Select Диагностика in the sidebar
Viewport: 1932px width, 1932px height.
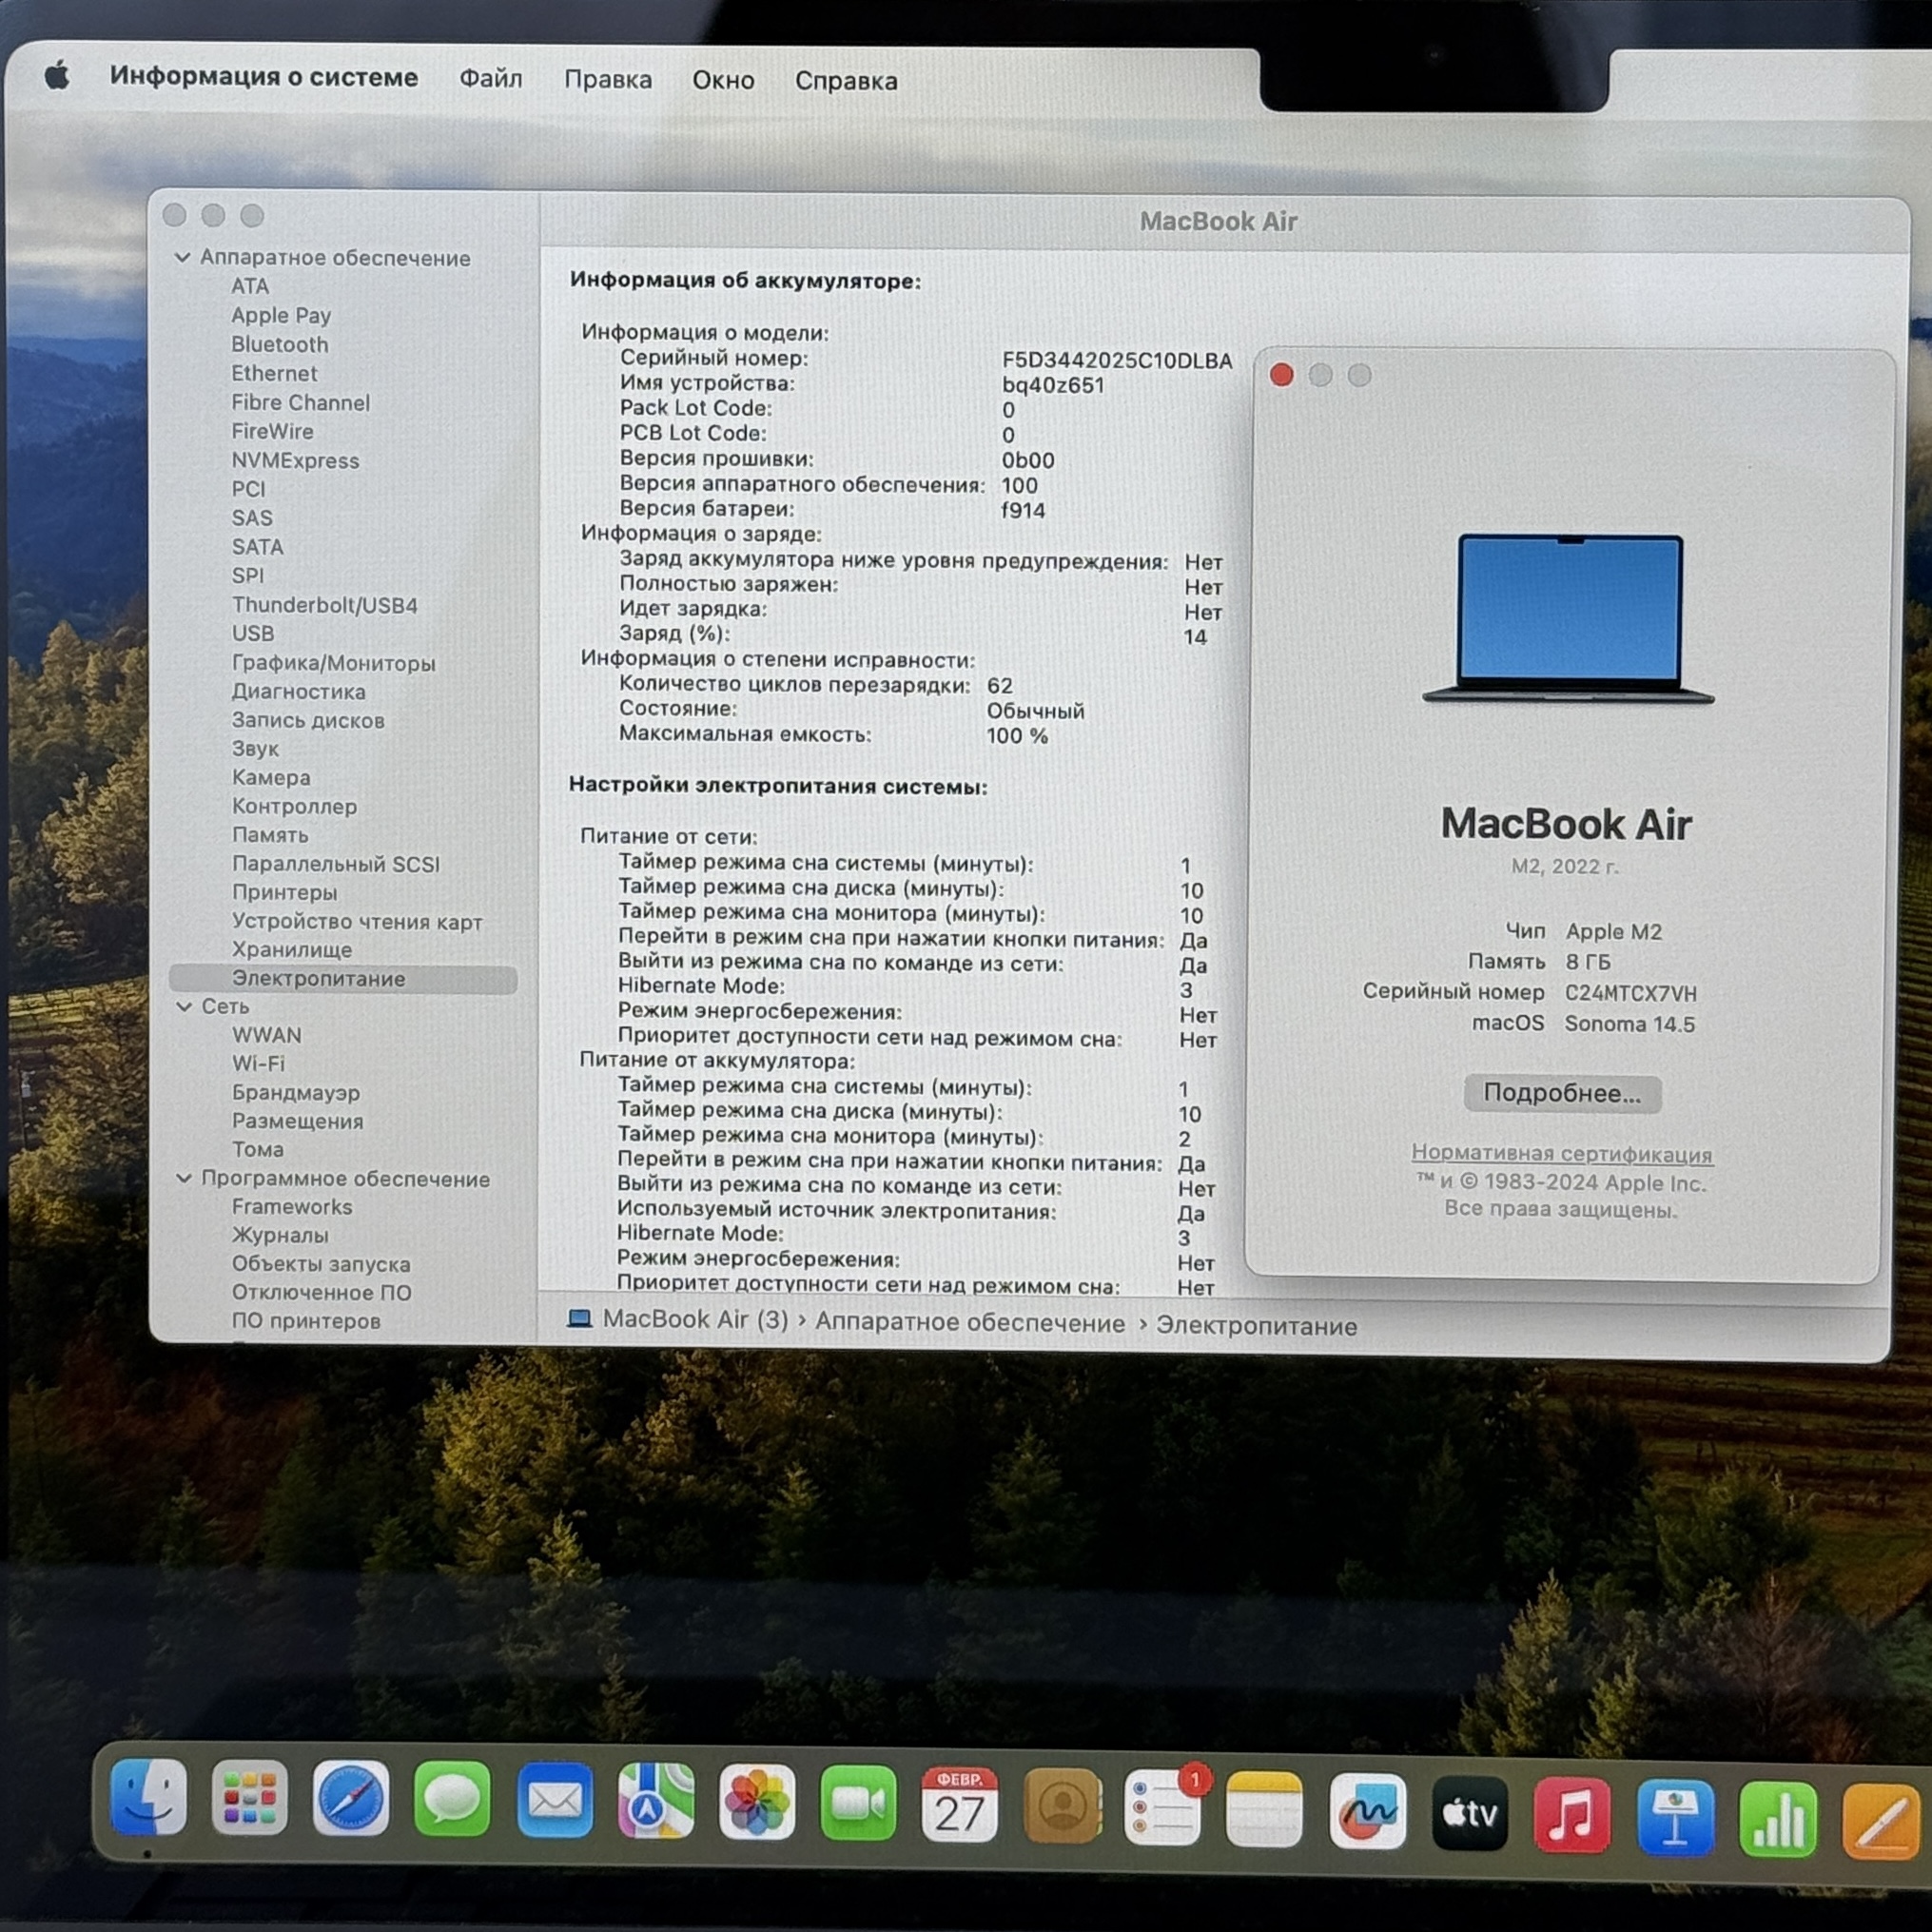pos(299,691)
